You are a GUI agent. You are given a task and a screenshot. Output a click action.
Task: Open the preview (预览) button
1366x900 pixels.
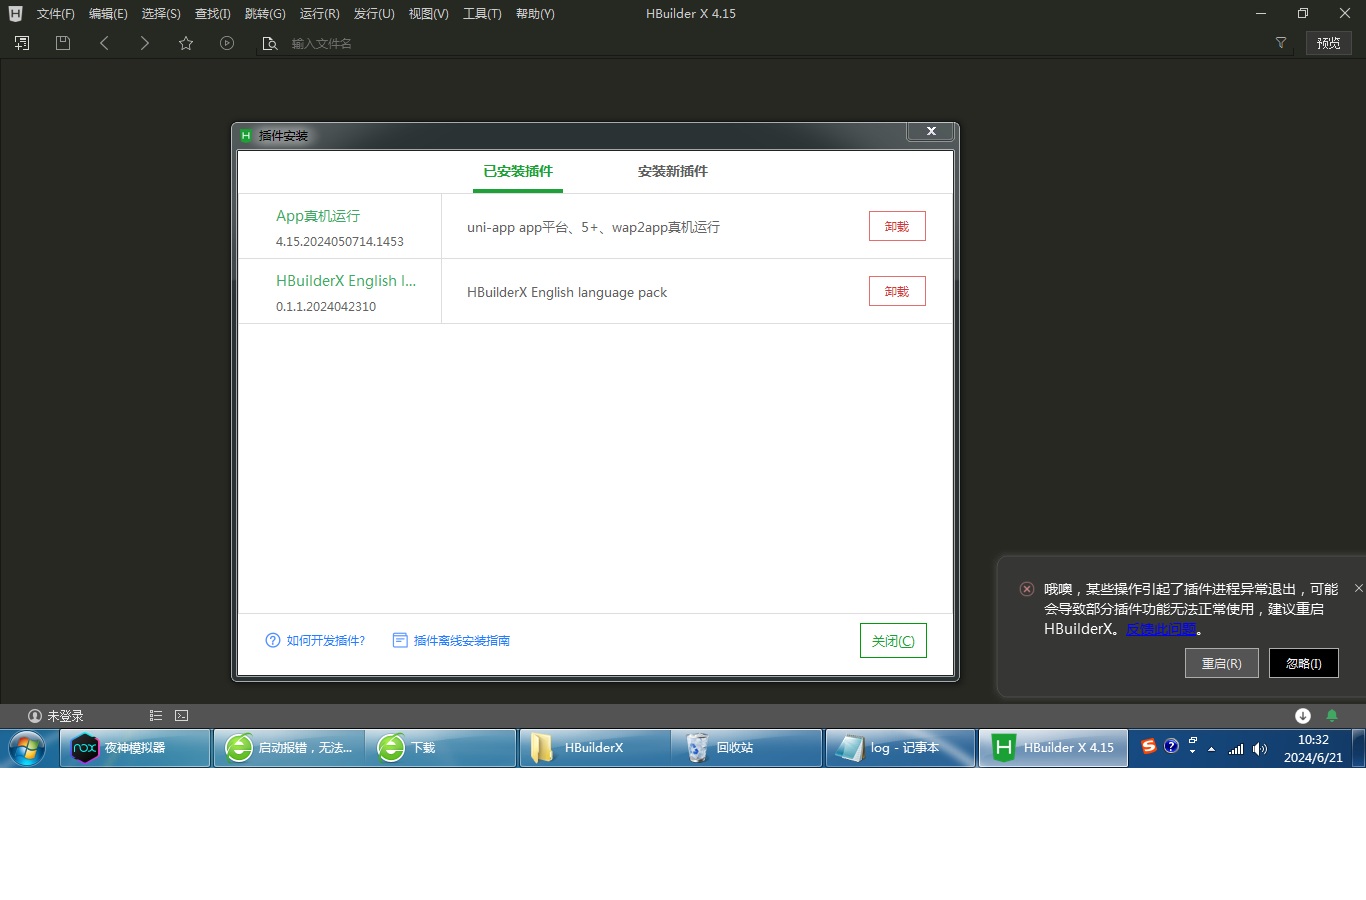[1329, 43]
